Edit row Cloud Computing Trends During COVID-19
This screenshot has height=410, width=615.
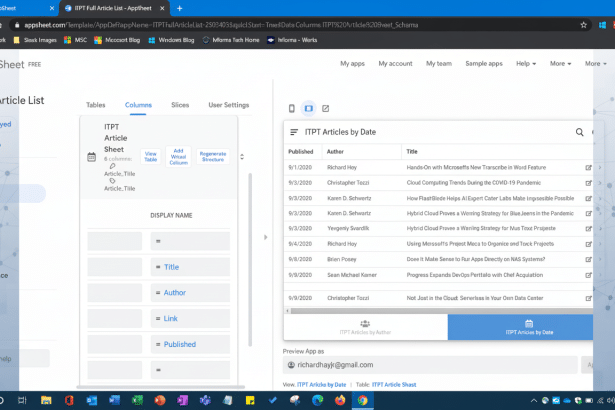(x=588, y=183)
